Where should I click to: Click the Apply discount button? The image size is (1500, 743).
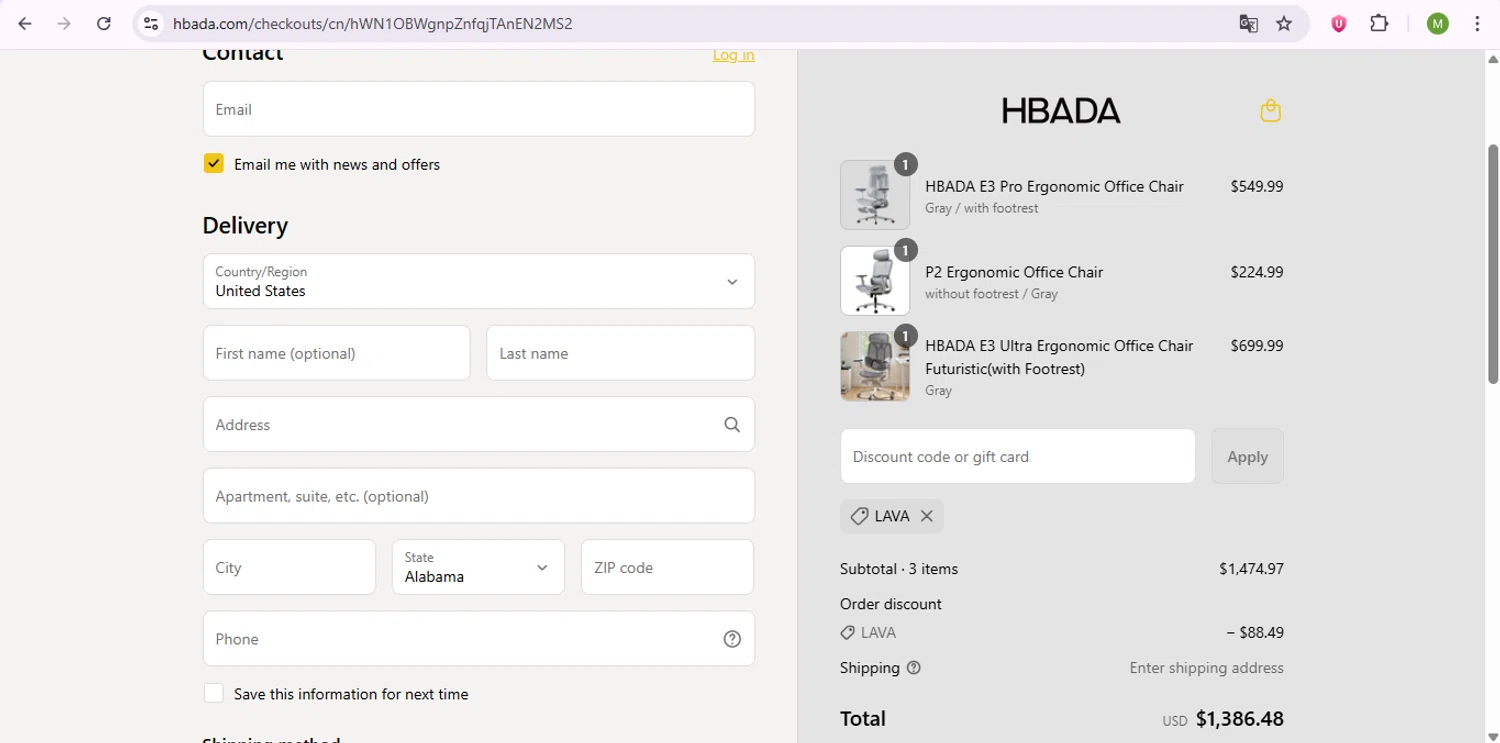[1247, 456]
